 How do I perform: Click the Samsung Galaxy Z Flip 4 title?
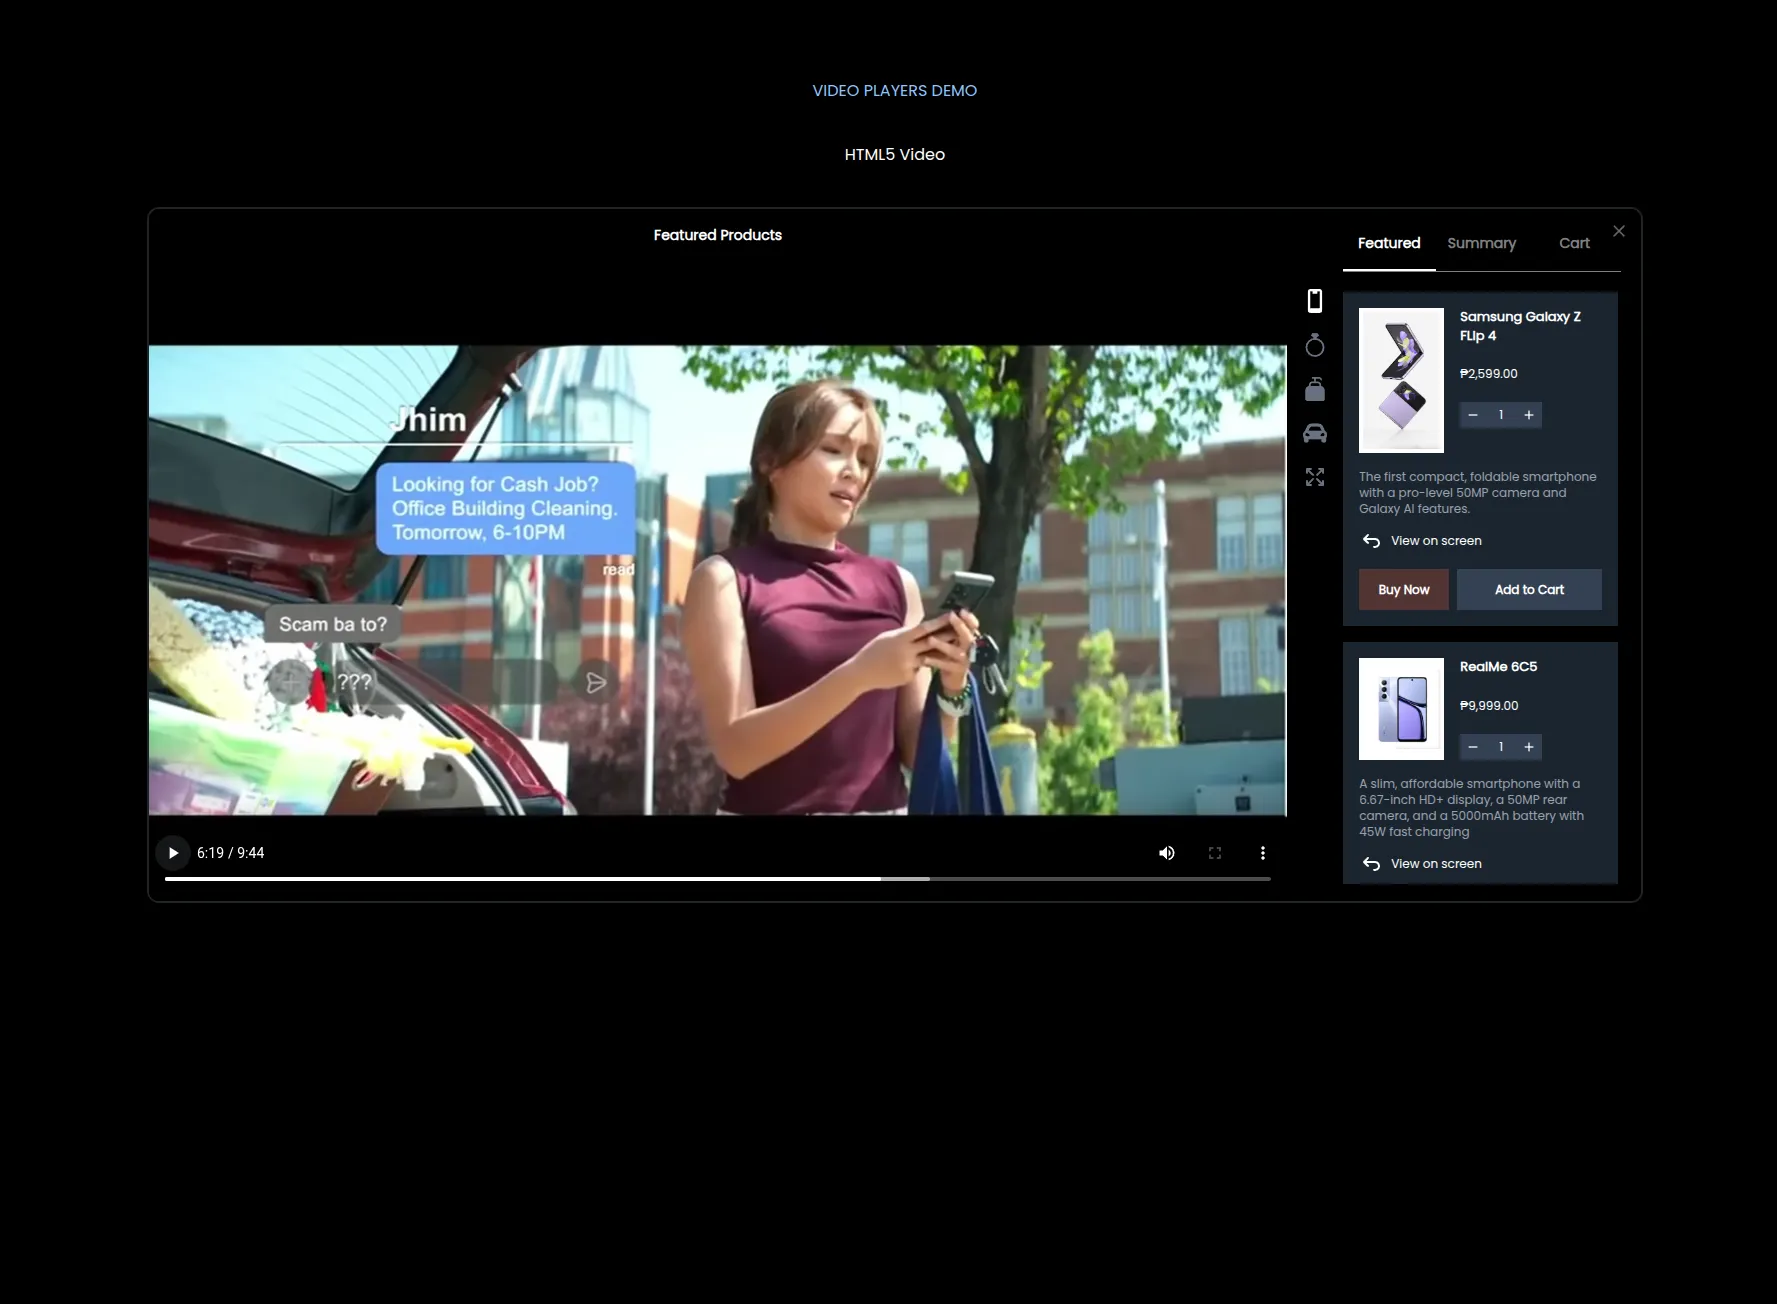click(x=1520, y=326)
